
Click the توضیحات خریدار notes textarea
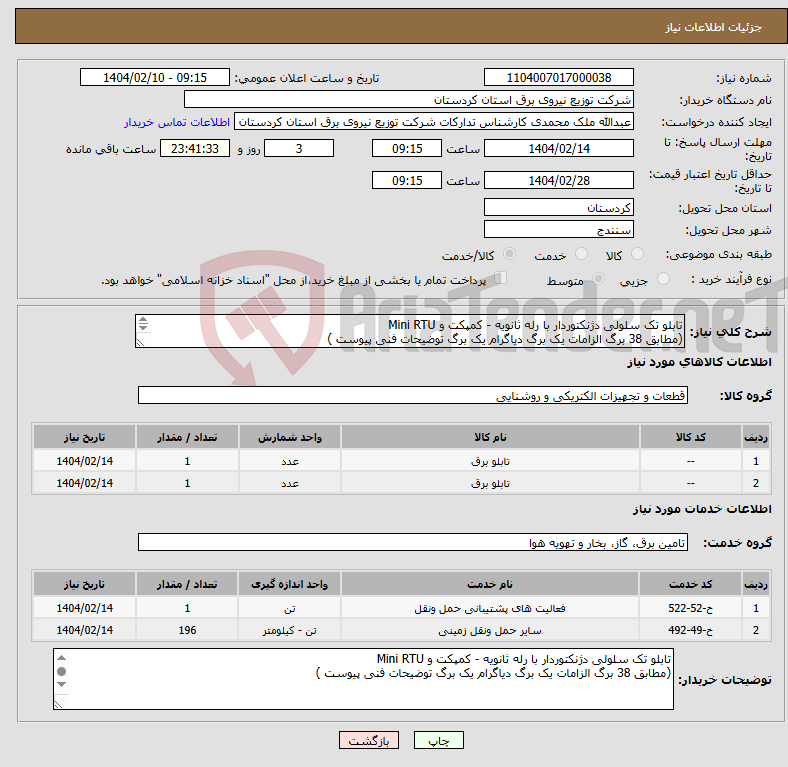tap(363, 679)
